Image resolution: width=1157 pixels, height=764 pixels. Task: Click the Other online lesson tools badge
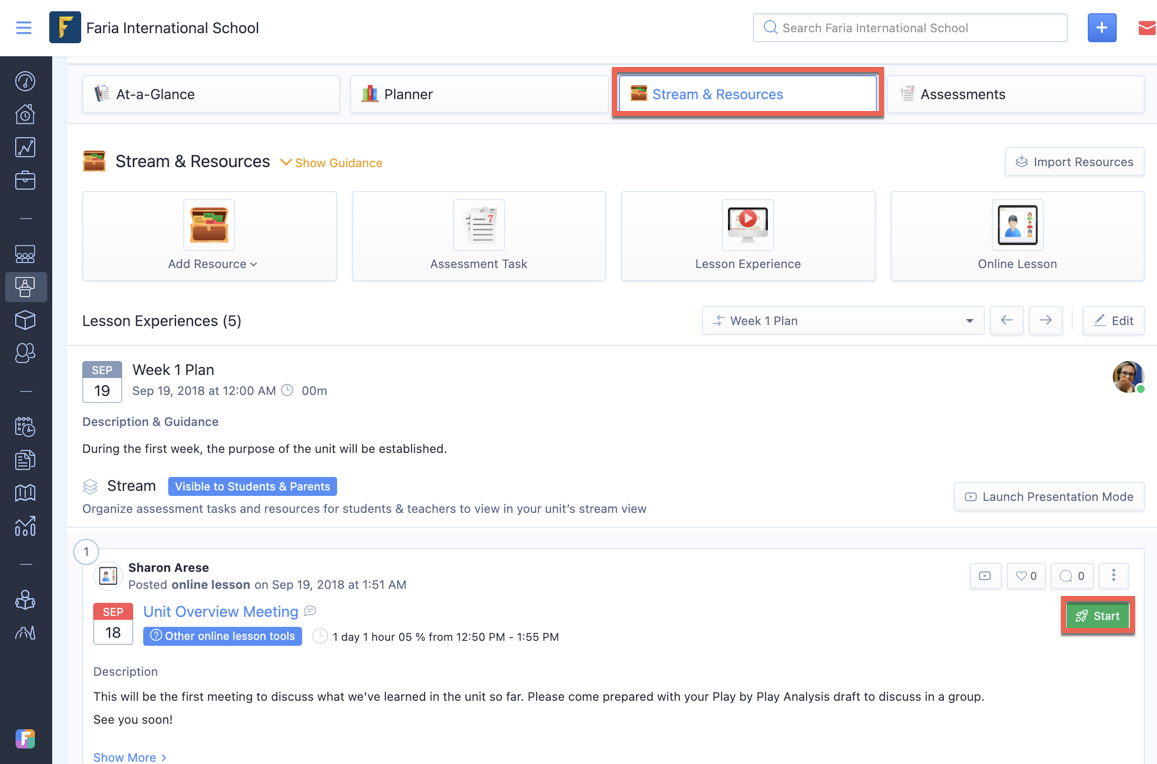pyautogui.click(x=222, y=636)
